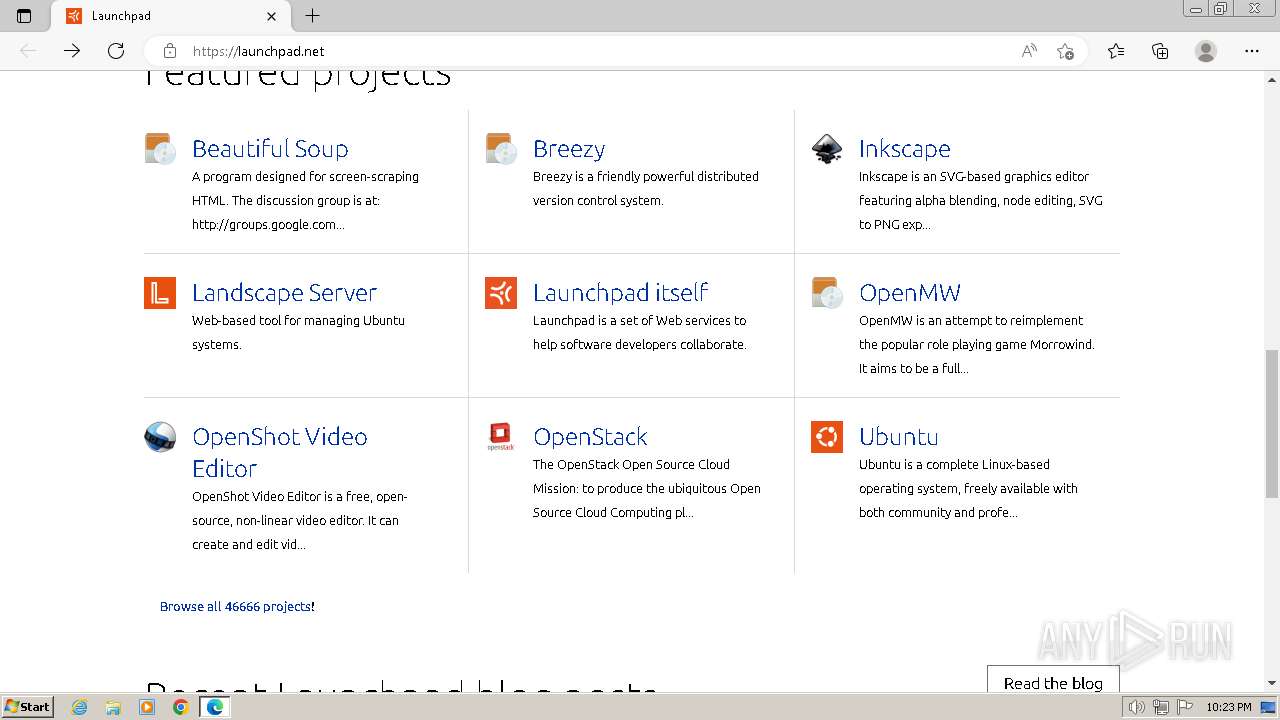Open the Favorites panel

coord(1116,51)
